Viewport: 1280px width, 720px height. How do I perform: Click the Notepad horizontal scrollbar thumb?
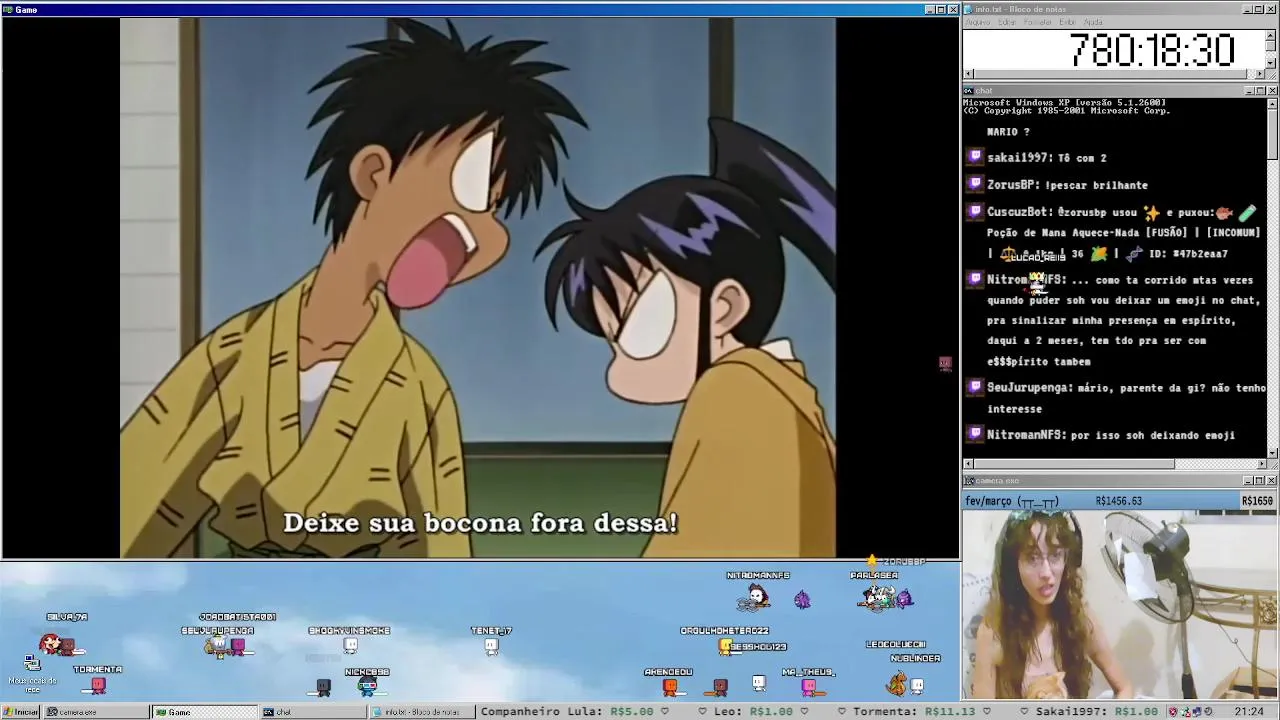[x=1111, y=74]
